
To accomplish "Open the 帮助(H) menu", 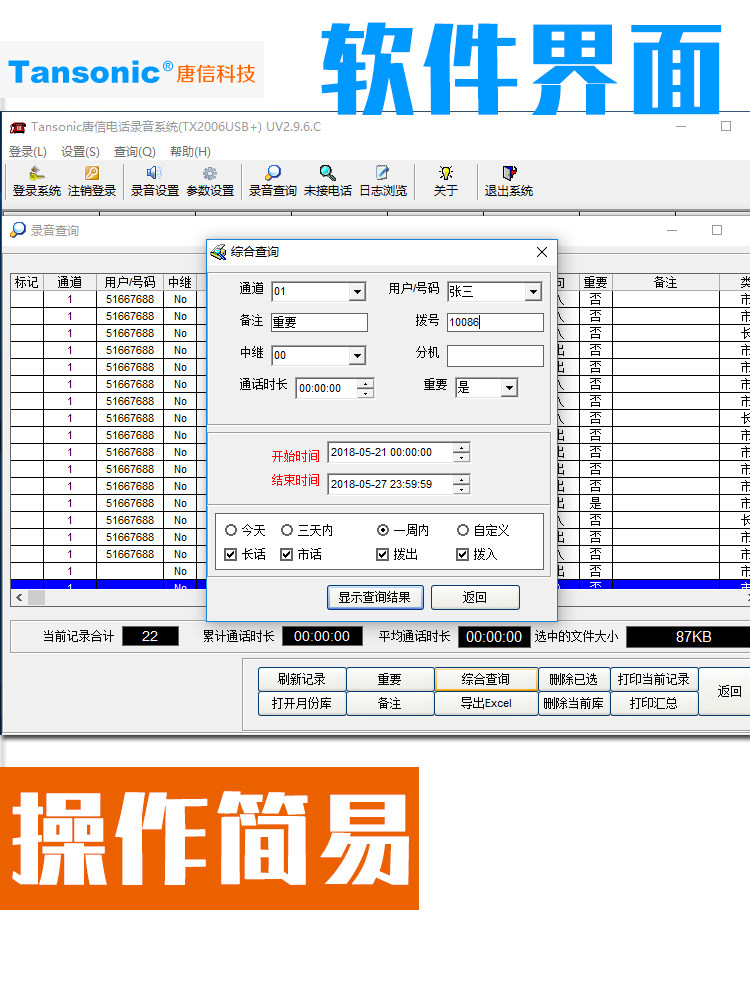I will coord(190,152).
